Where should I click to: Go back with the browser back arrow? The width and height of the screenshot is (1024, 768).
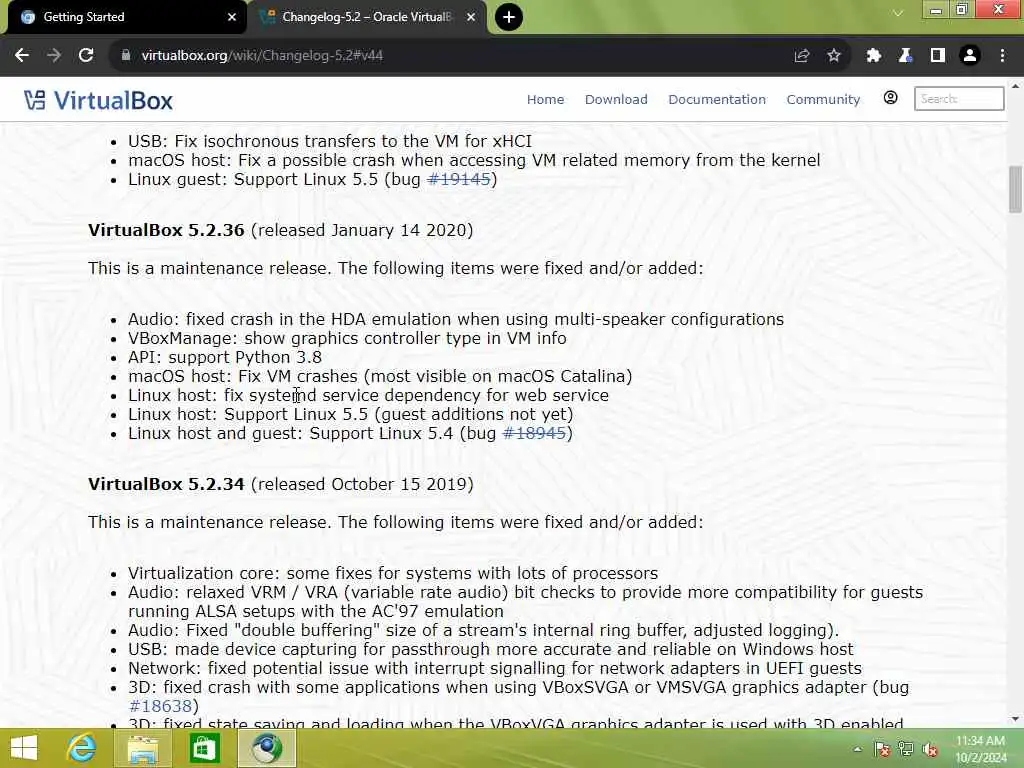click(22, 56)
